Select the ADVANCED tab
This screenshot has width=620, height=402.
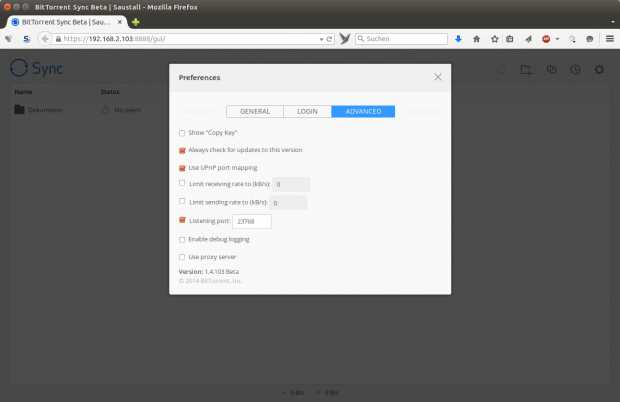pyautogui.click(x=363, y=111)
